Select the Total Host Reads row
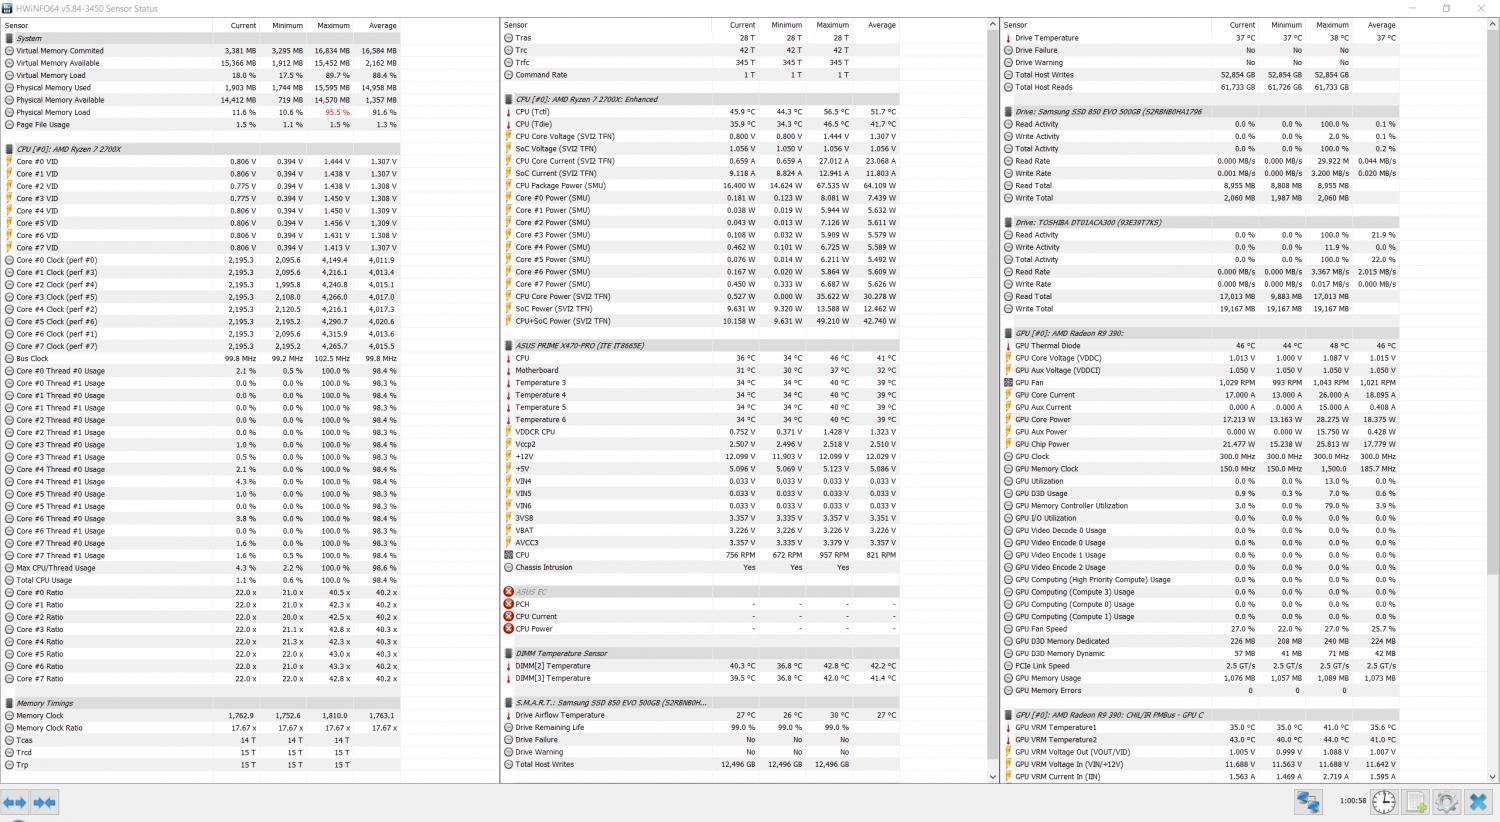This screenshot has width=1500, height=822. (x=1199, y=87)
